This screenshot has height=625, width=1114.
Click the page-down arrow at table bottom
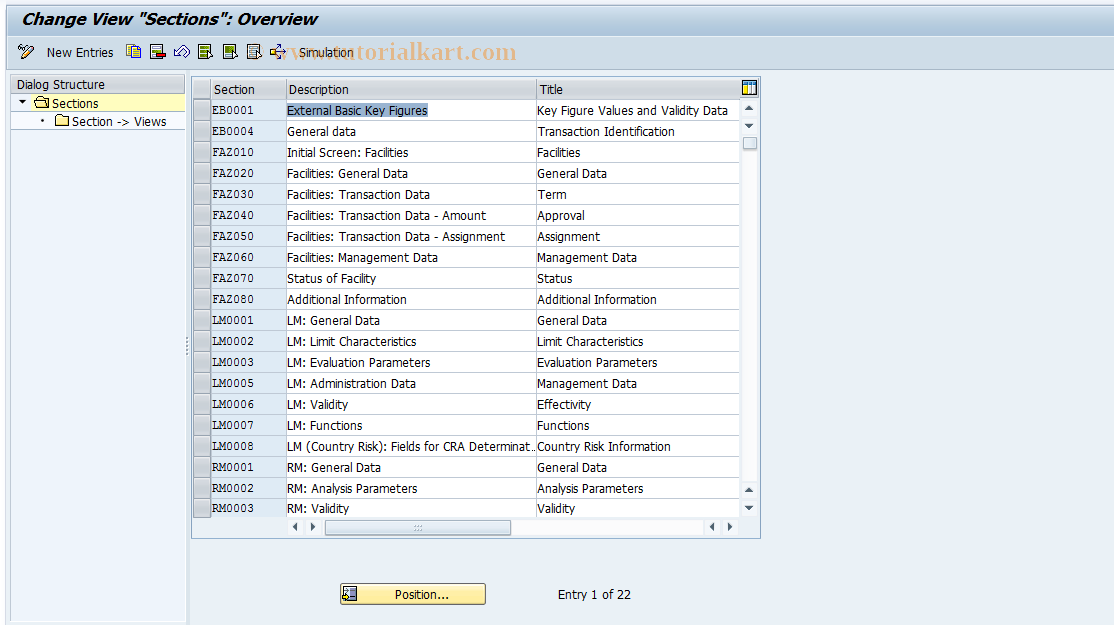tap(749, 508)
